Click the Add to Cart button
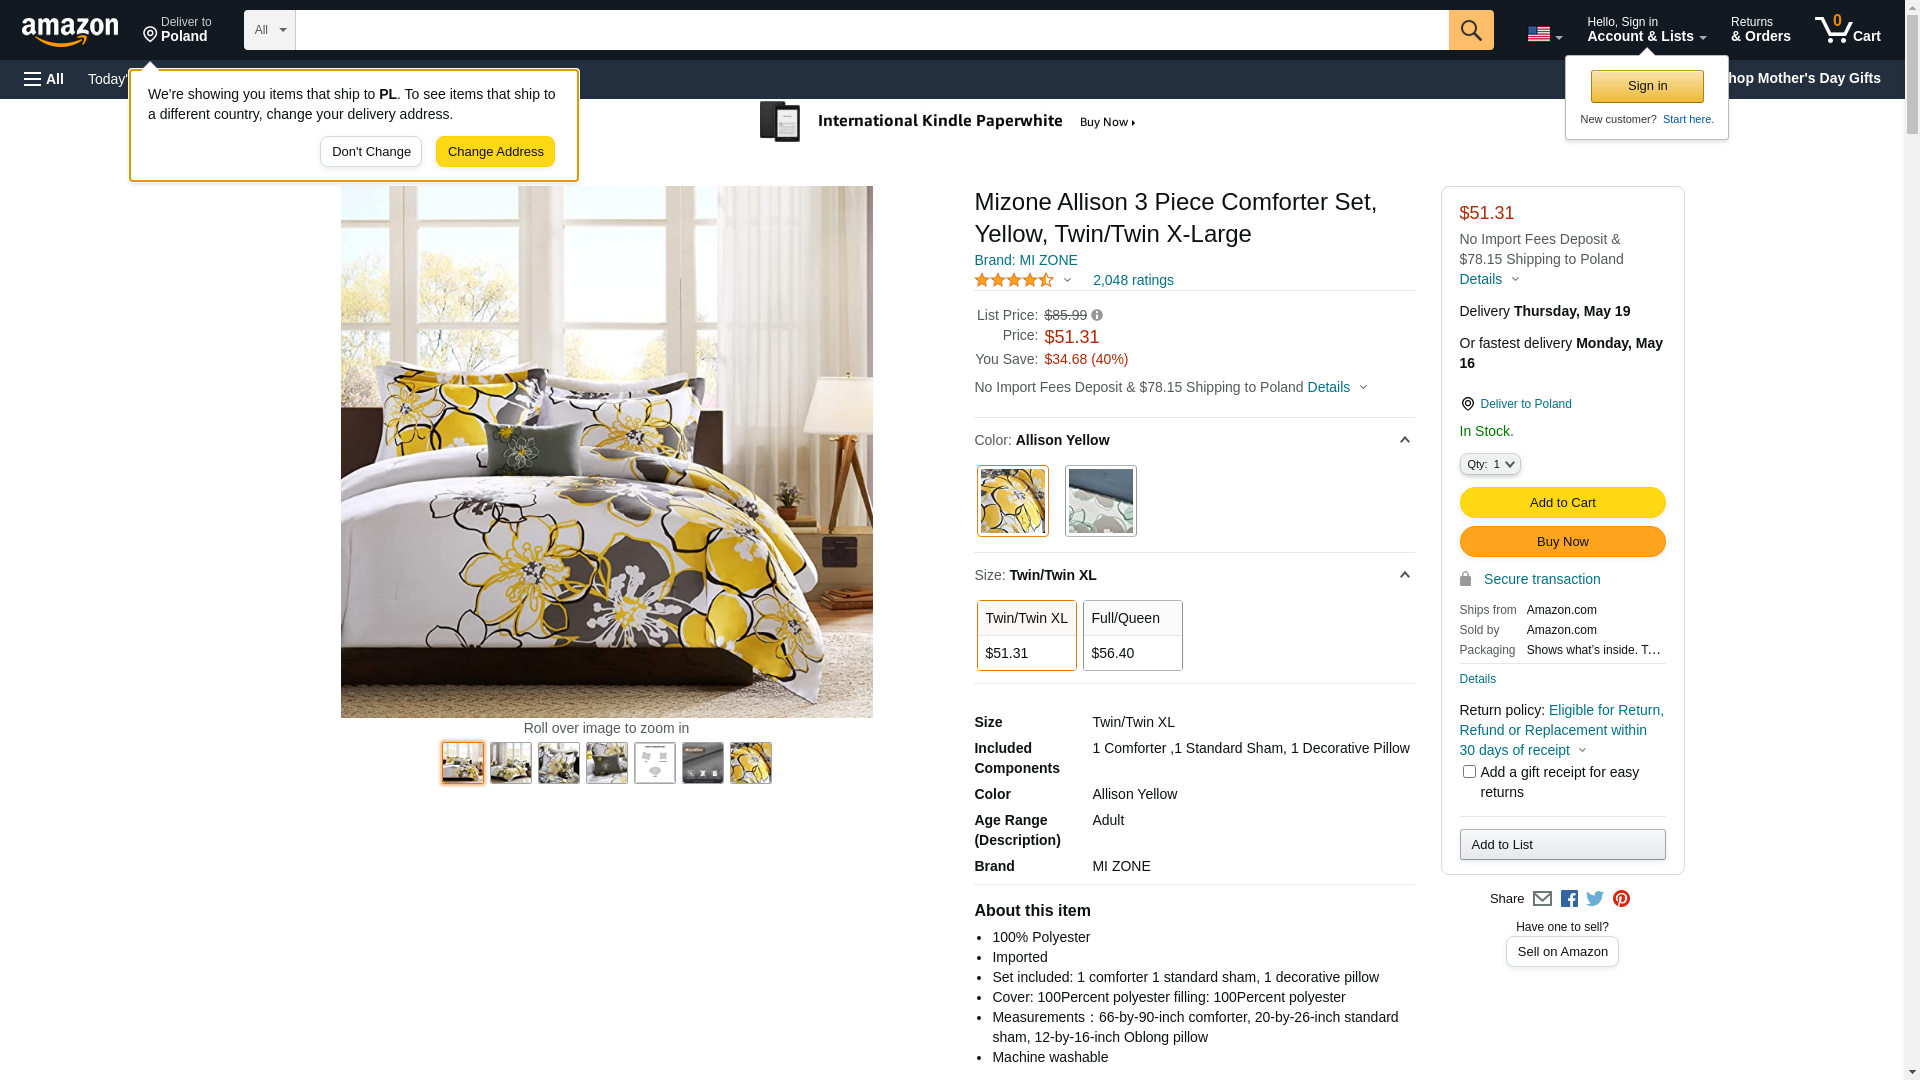 [x=1562, y=503]
